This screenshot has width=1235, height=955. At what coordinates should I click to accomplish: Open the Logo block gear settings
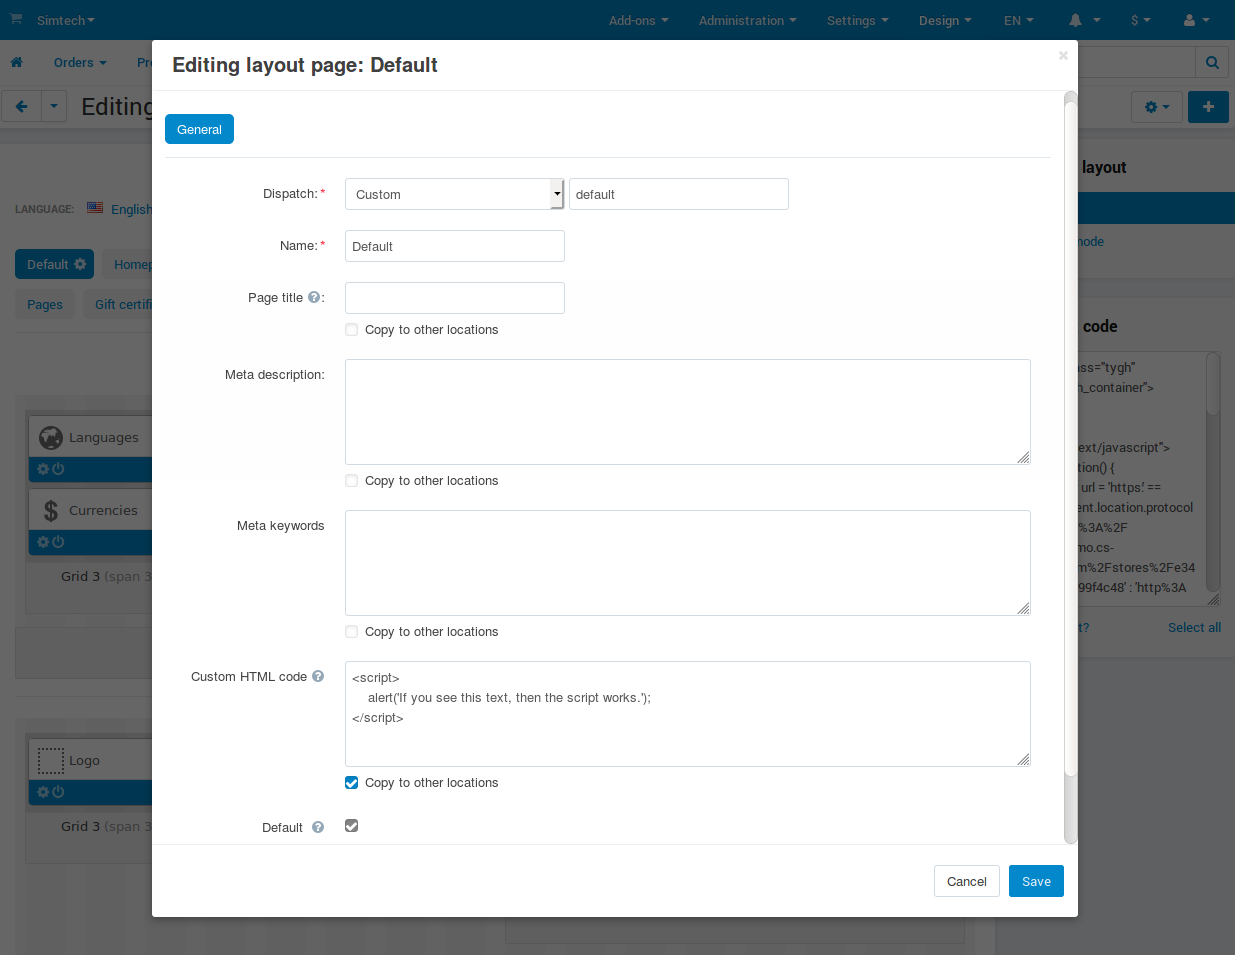(43, 792)
